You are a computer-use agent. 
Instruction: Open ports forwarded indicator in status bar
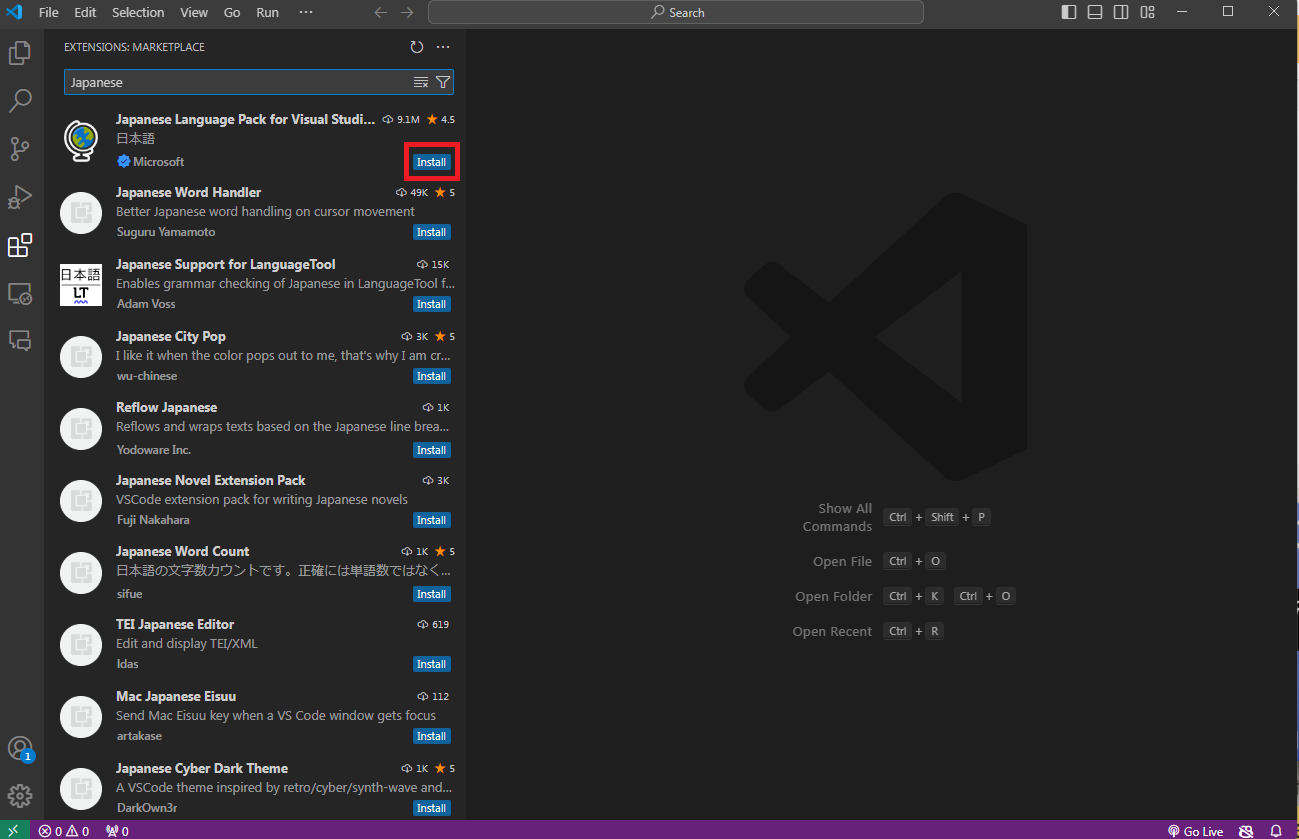[117, 831]
